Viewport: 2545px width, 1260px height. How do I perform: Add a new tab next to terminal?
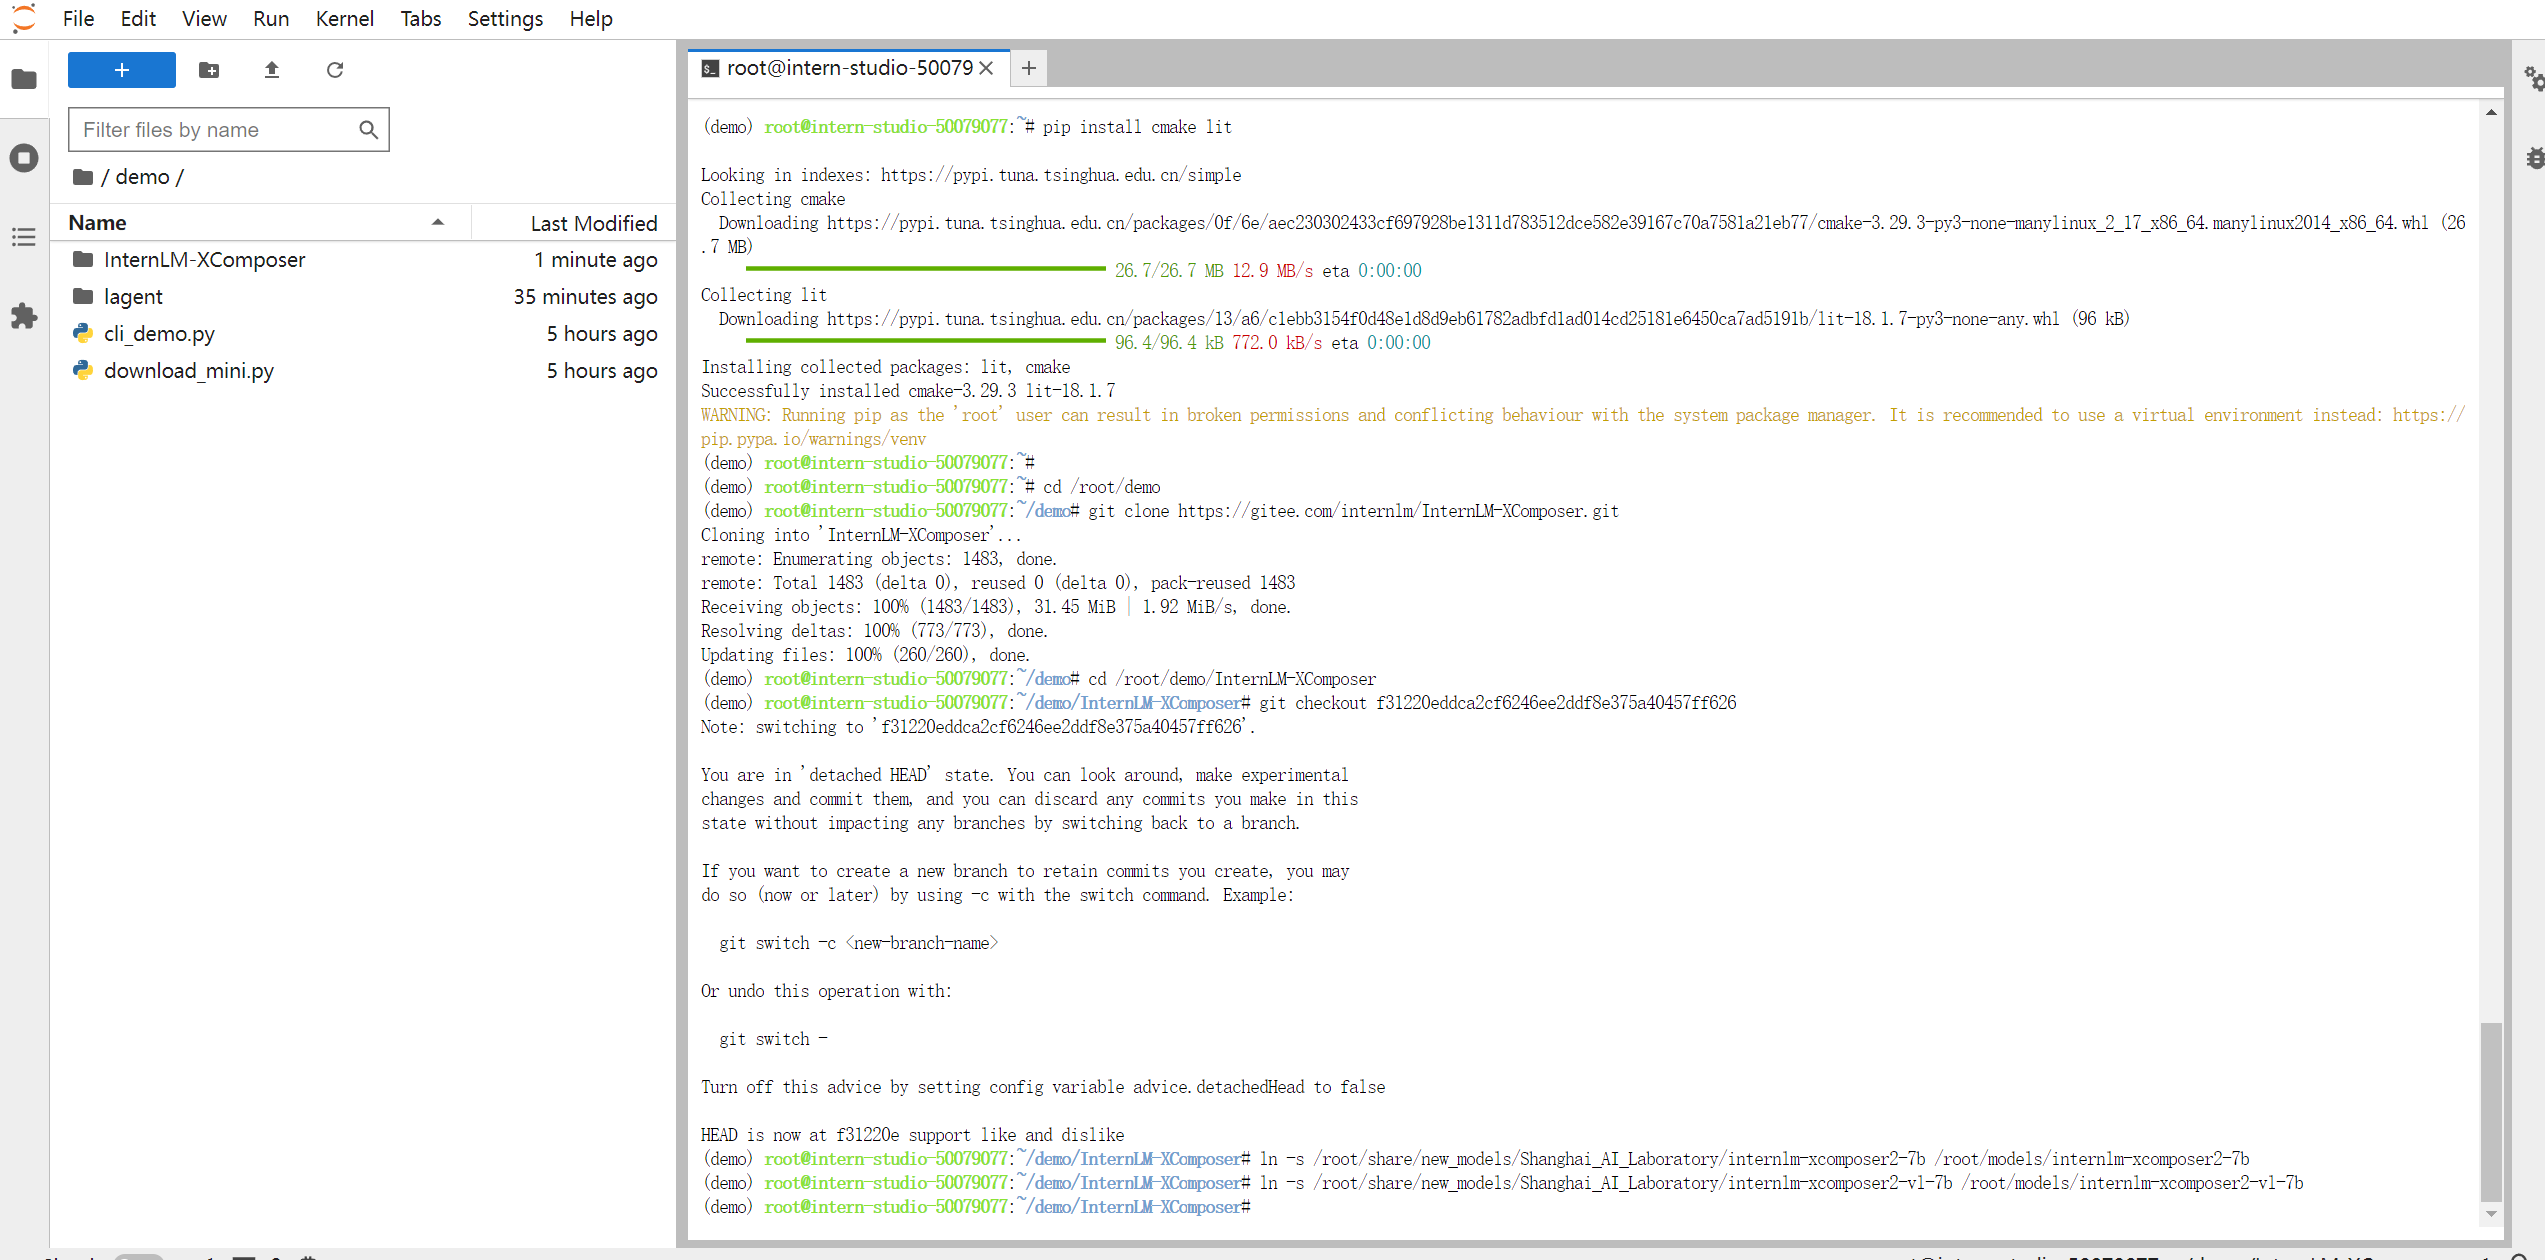(x=1028, y=68)
